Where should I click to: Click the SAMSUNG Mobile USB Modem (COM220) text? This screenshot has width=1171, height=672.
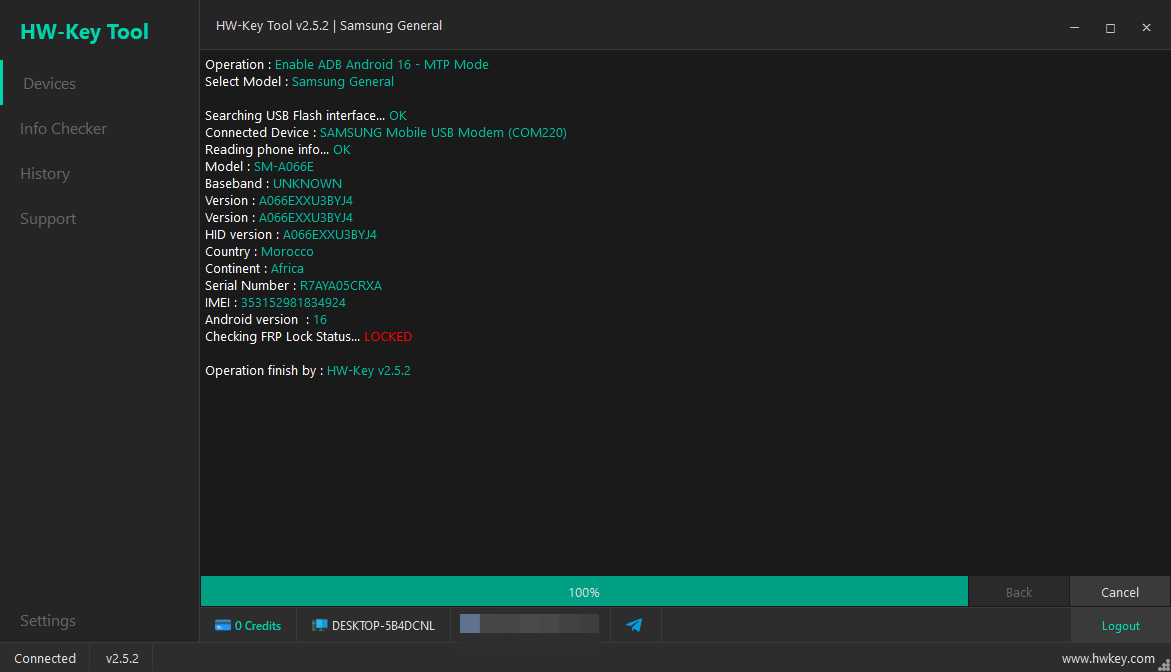pos(443,132)
